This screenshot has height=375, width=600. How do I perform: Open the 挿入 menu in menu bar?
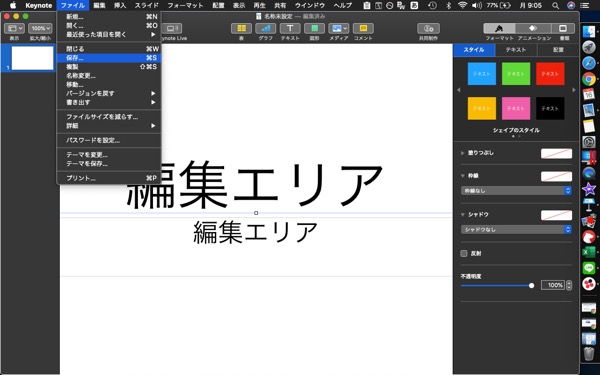[x=120, y=5]
